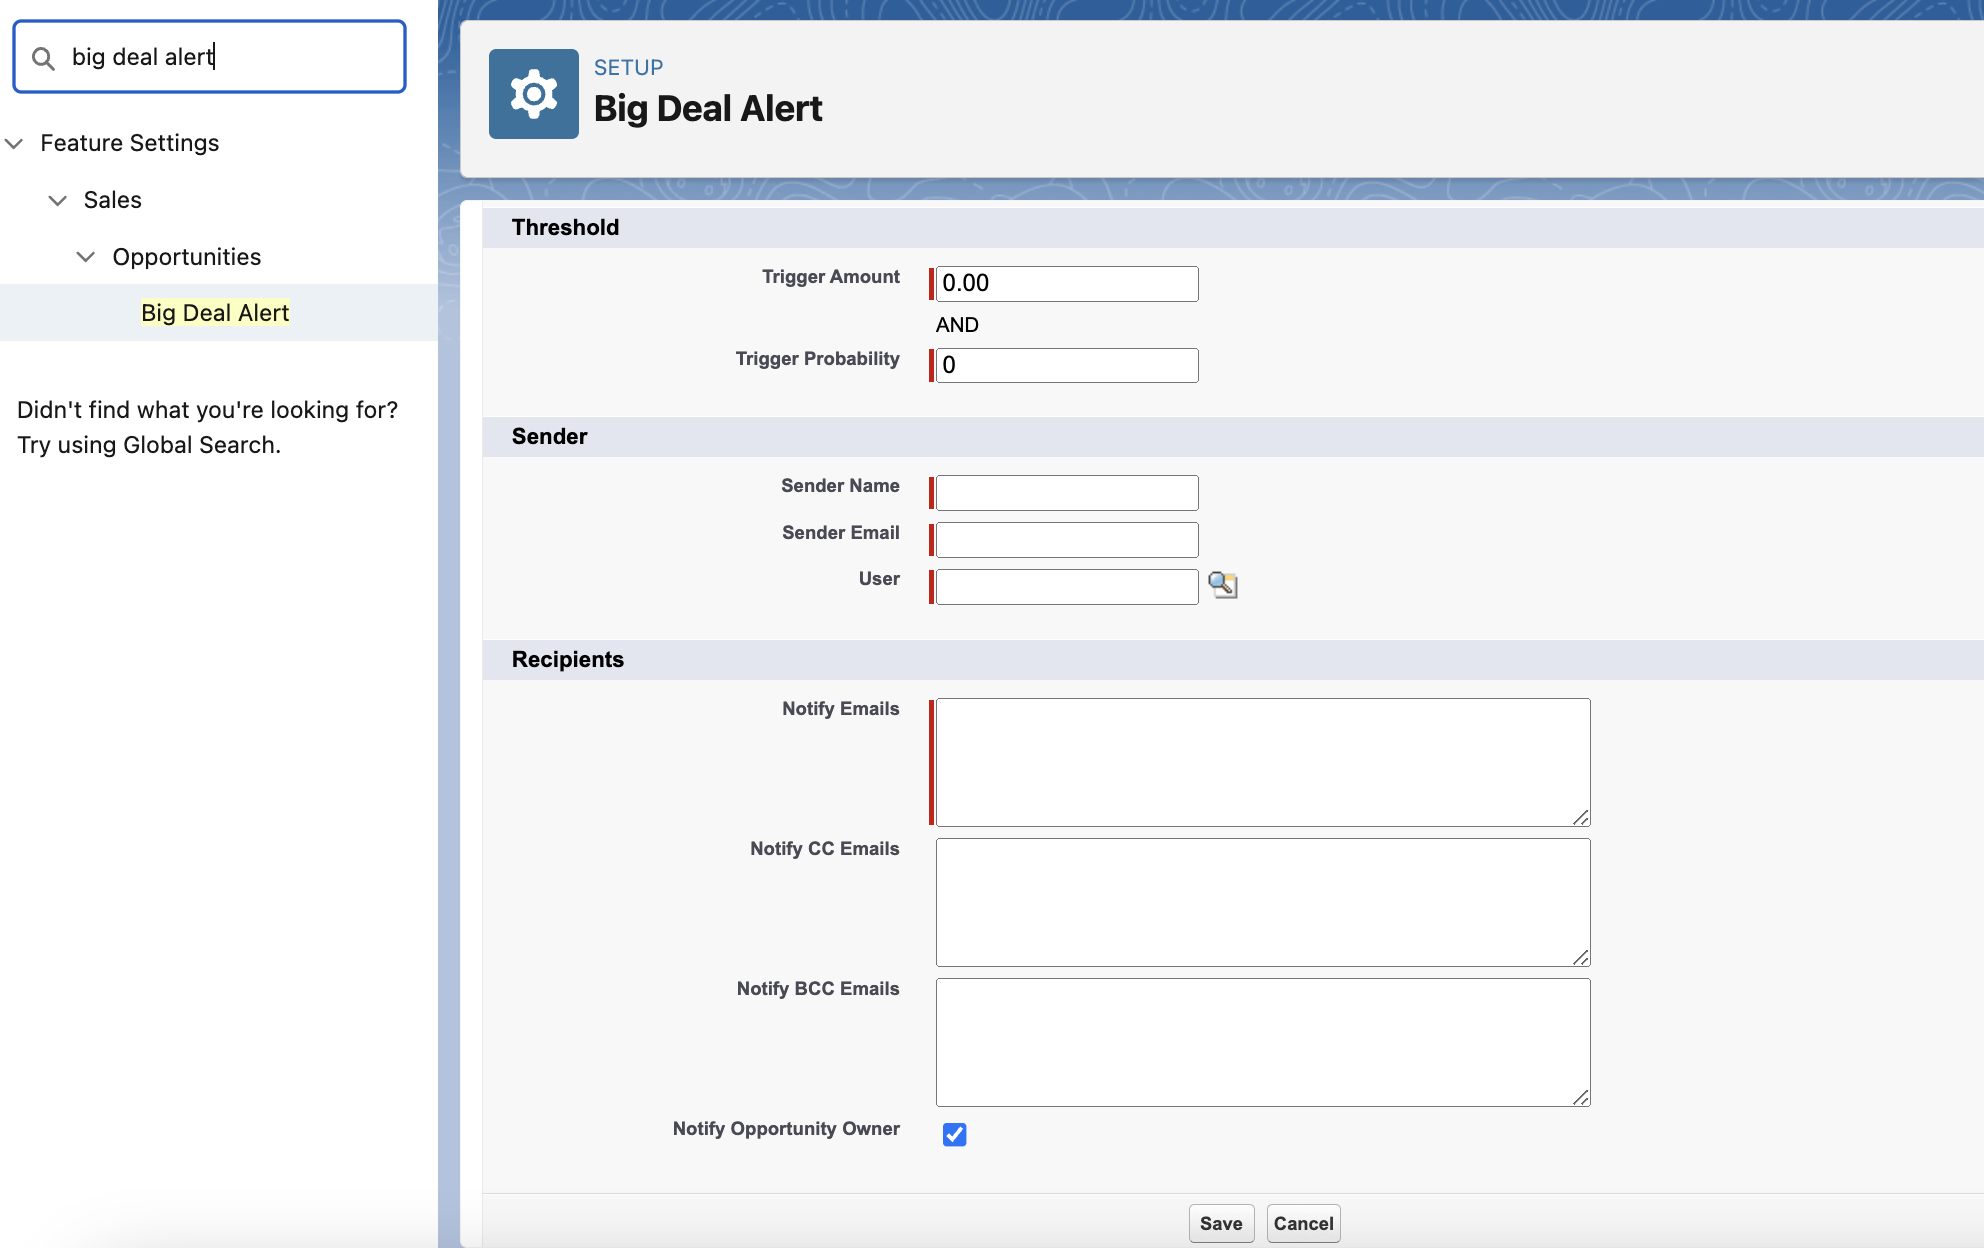
Task: Collapse the Feature Settings chevron
Action: click(x=14, y=143)
